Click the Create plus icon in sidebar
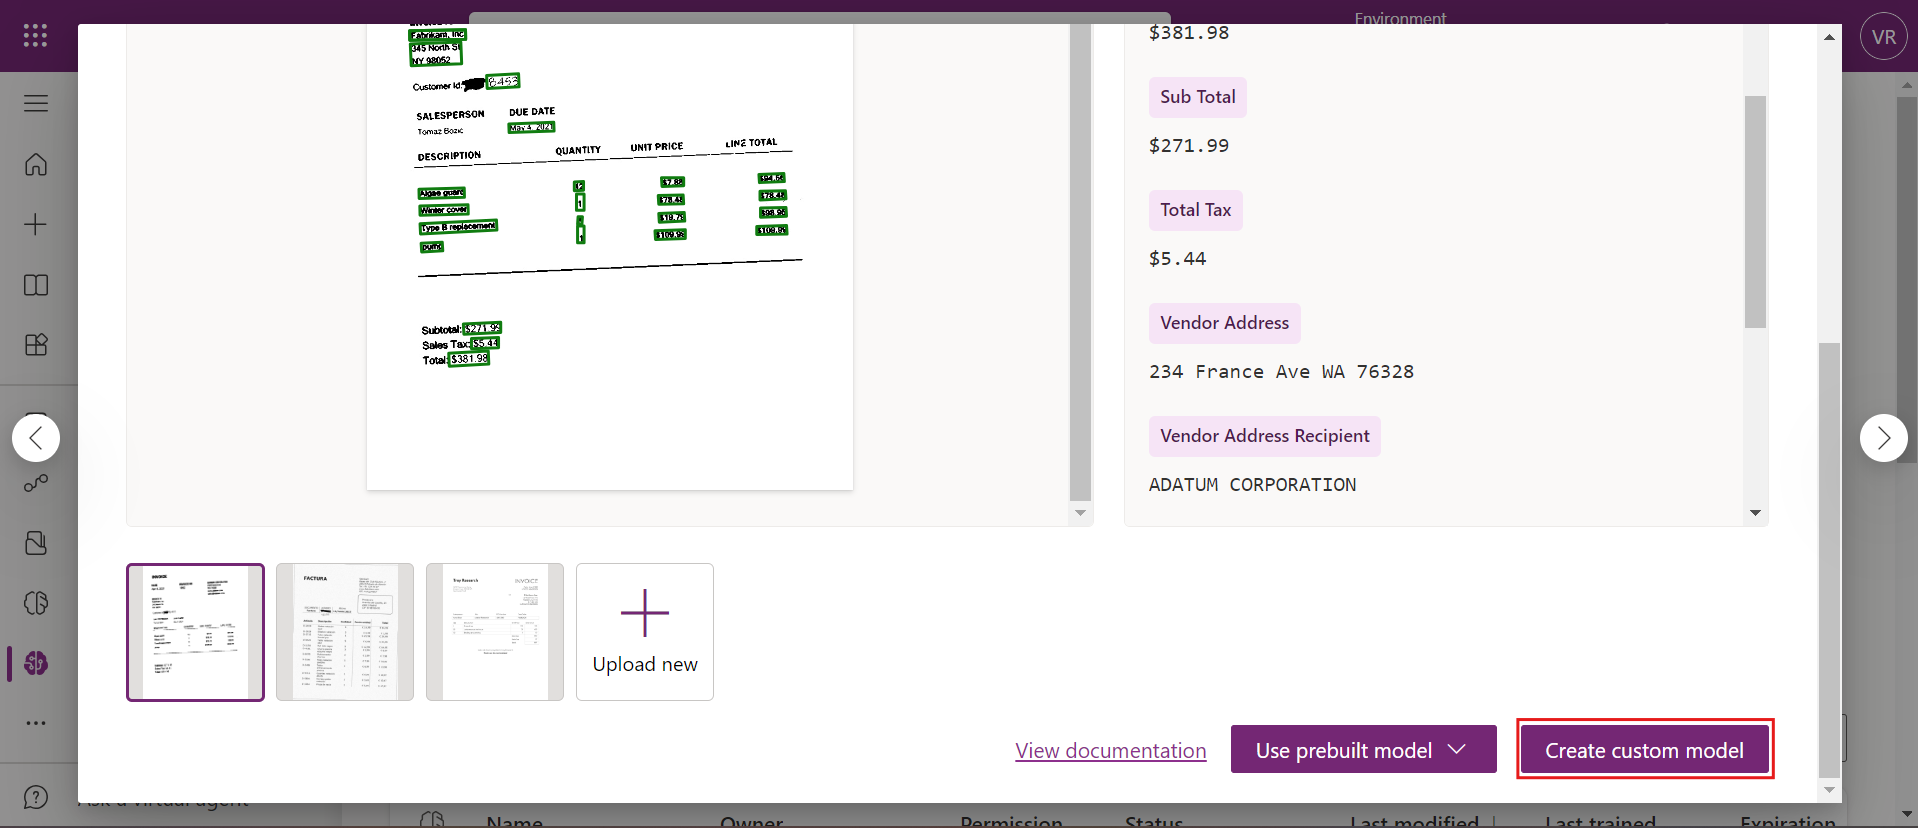1918x828 pixels. click(x=36, y=224)
